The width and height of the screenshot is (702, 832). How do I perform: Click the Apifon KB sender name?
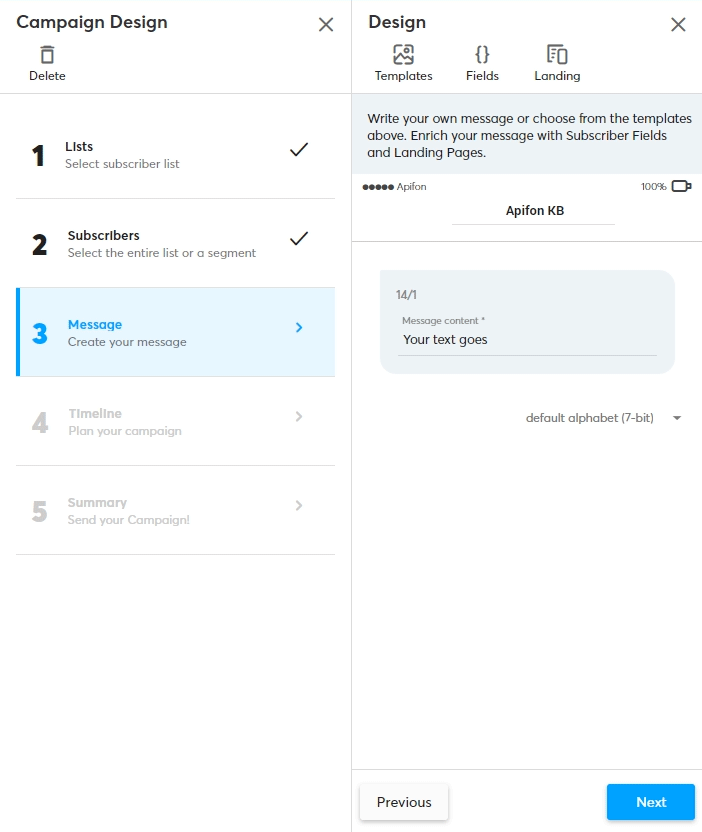(533, 211)
